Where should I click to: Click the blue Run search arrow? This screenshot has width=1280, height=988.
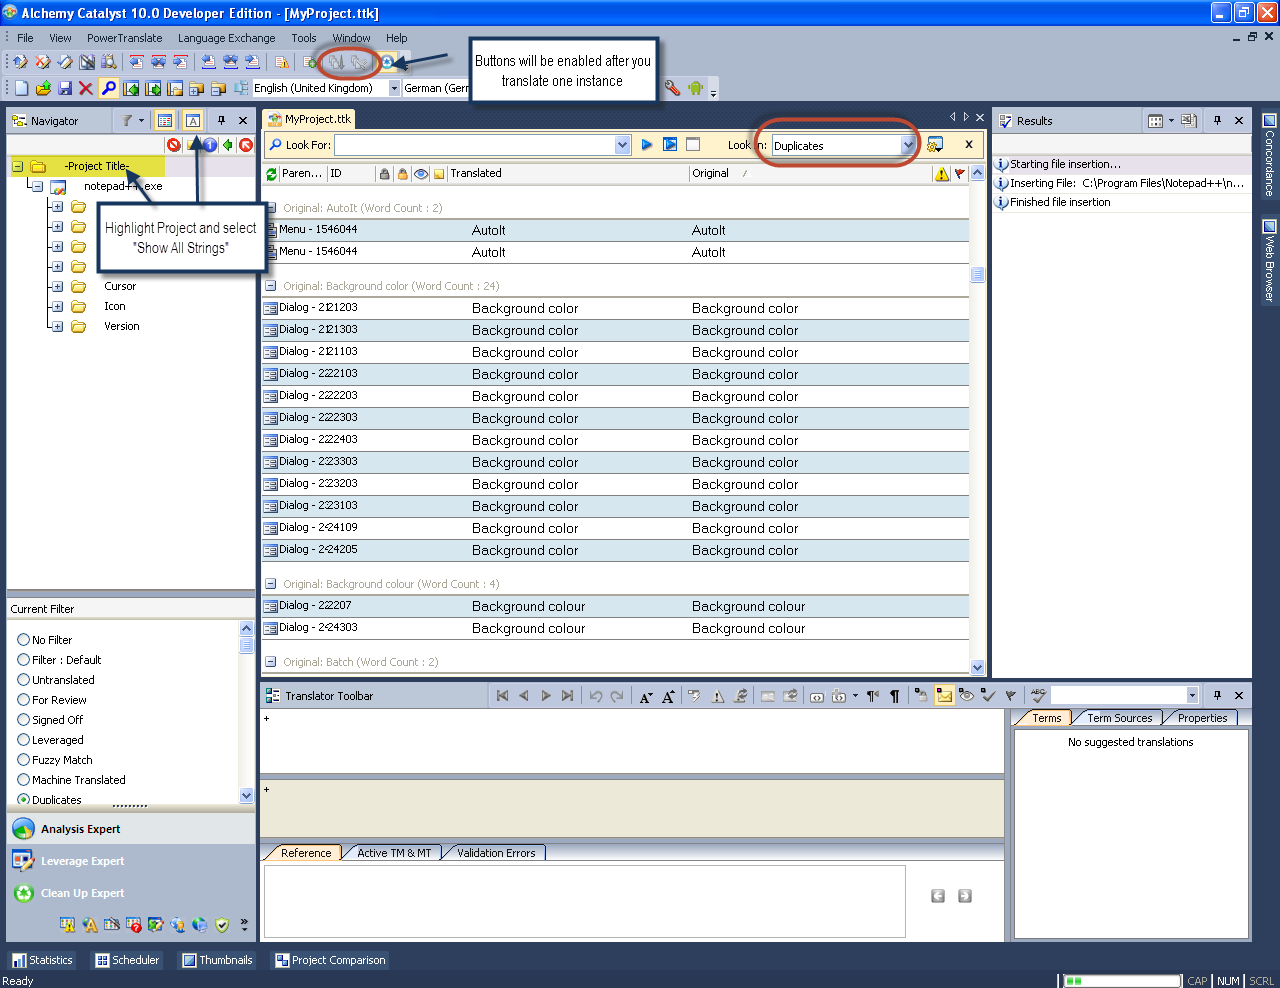(647, 145)
